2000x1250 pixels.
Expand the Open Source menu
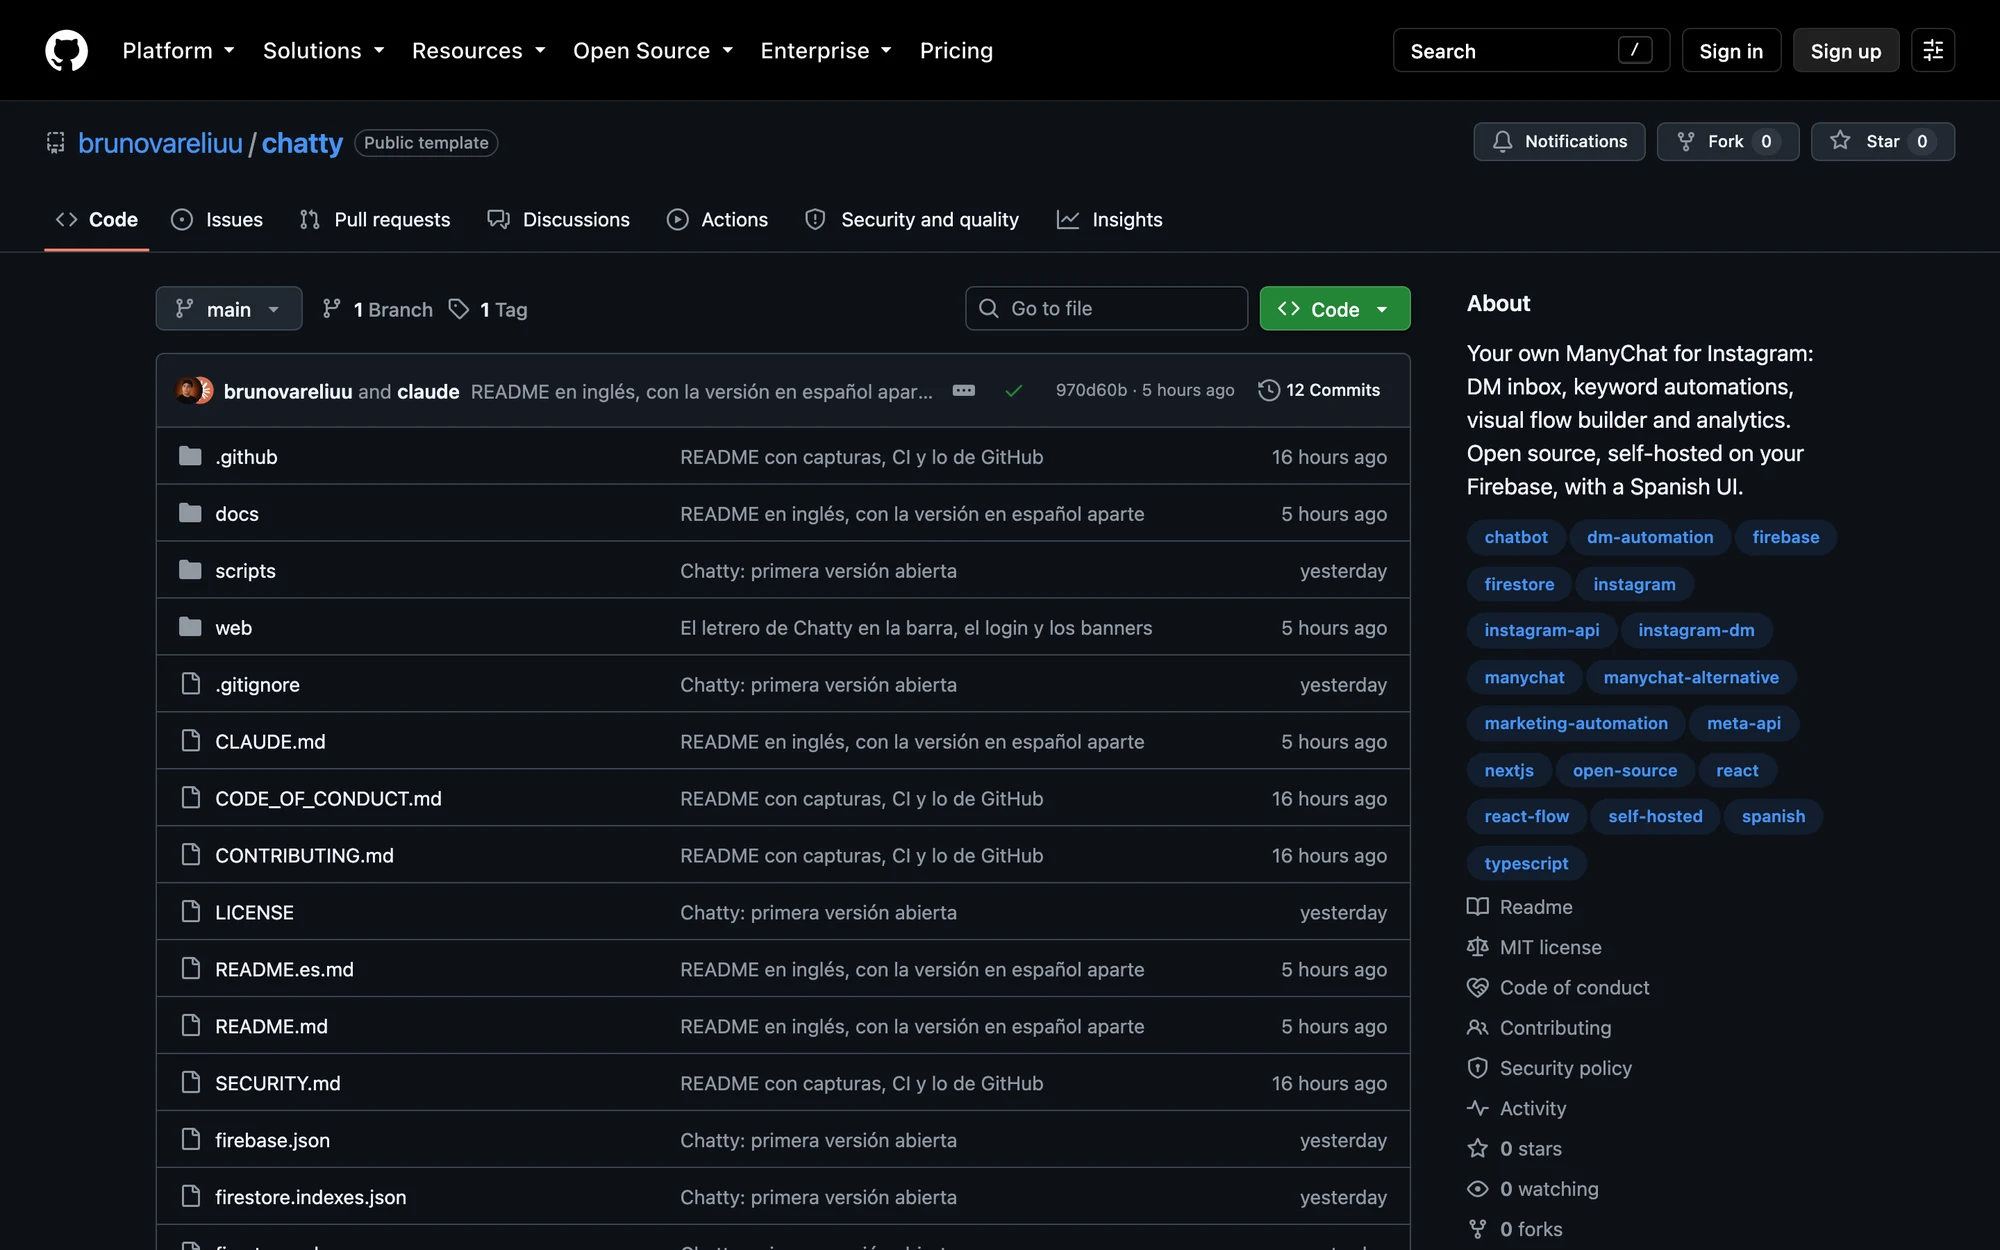pyautogui.click(x=653, y=50)
